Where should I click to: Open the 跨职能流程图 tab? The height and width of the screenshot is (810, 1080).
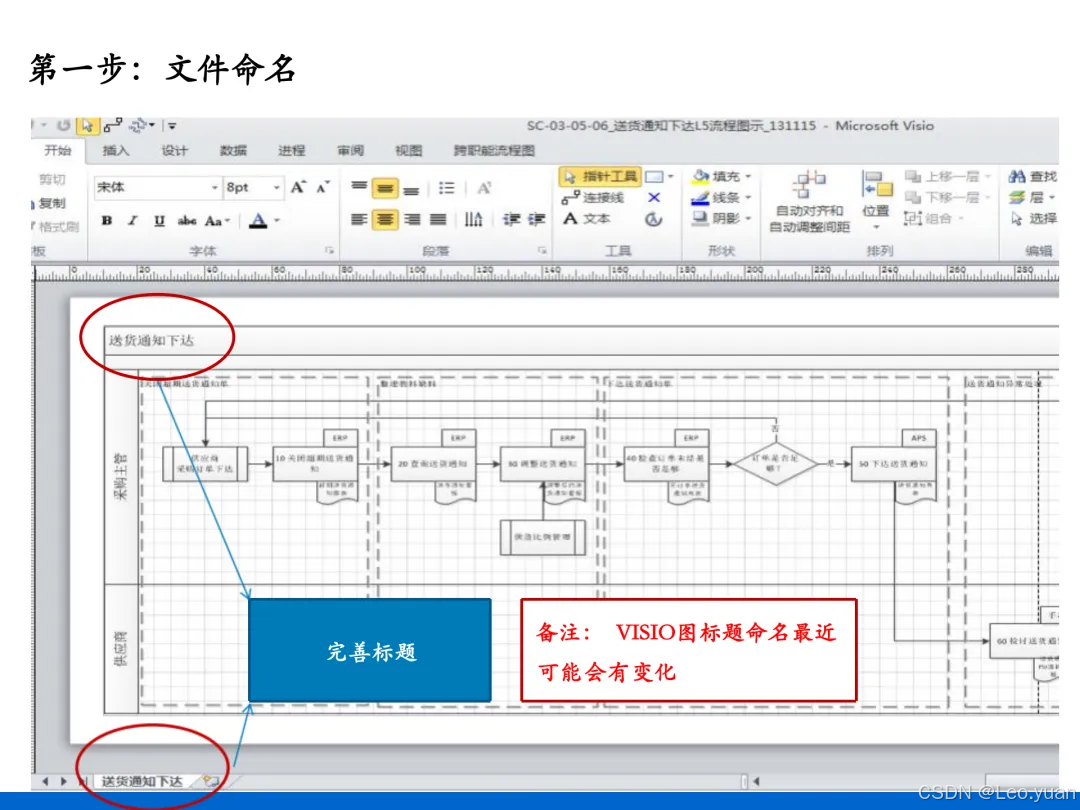pyautogui.click(x=494, y=151)
